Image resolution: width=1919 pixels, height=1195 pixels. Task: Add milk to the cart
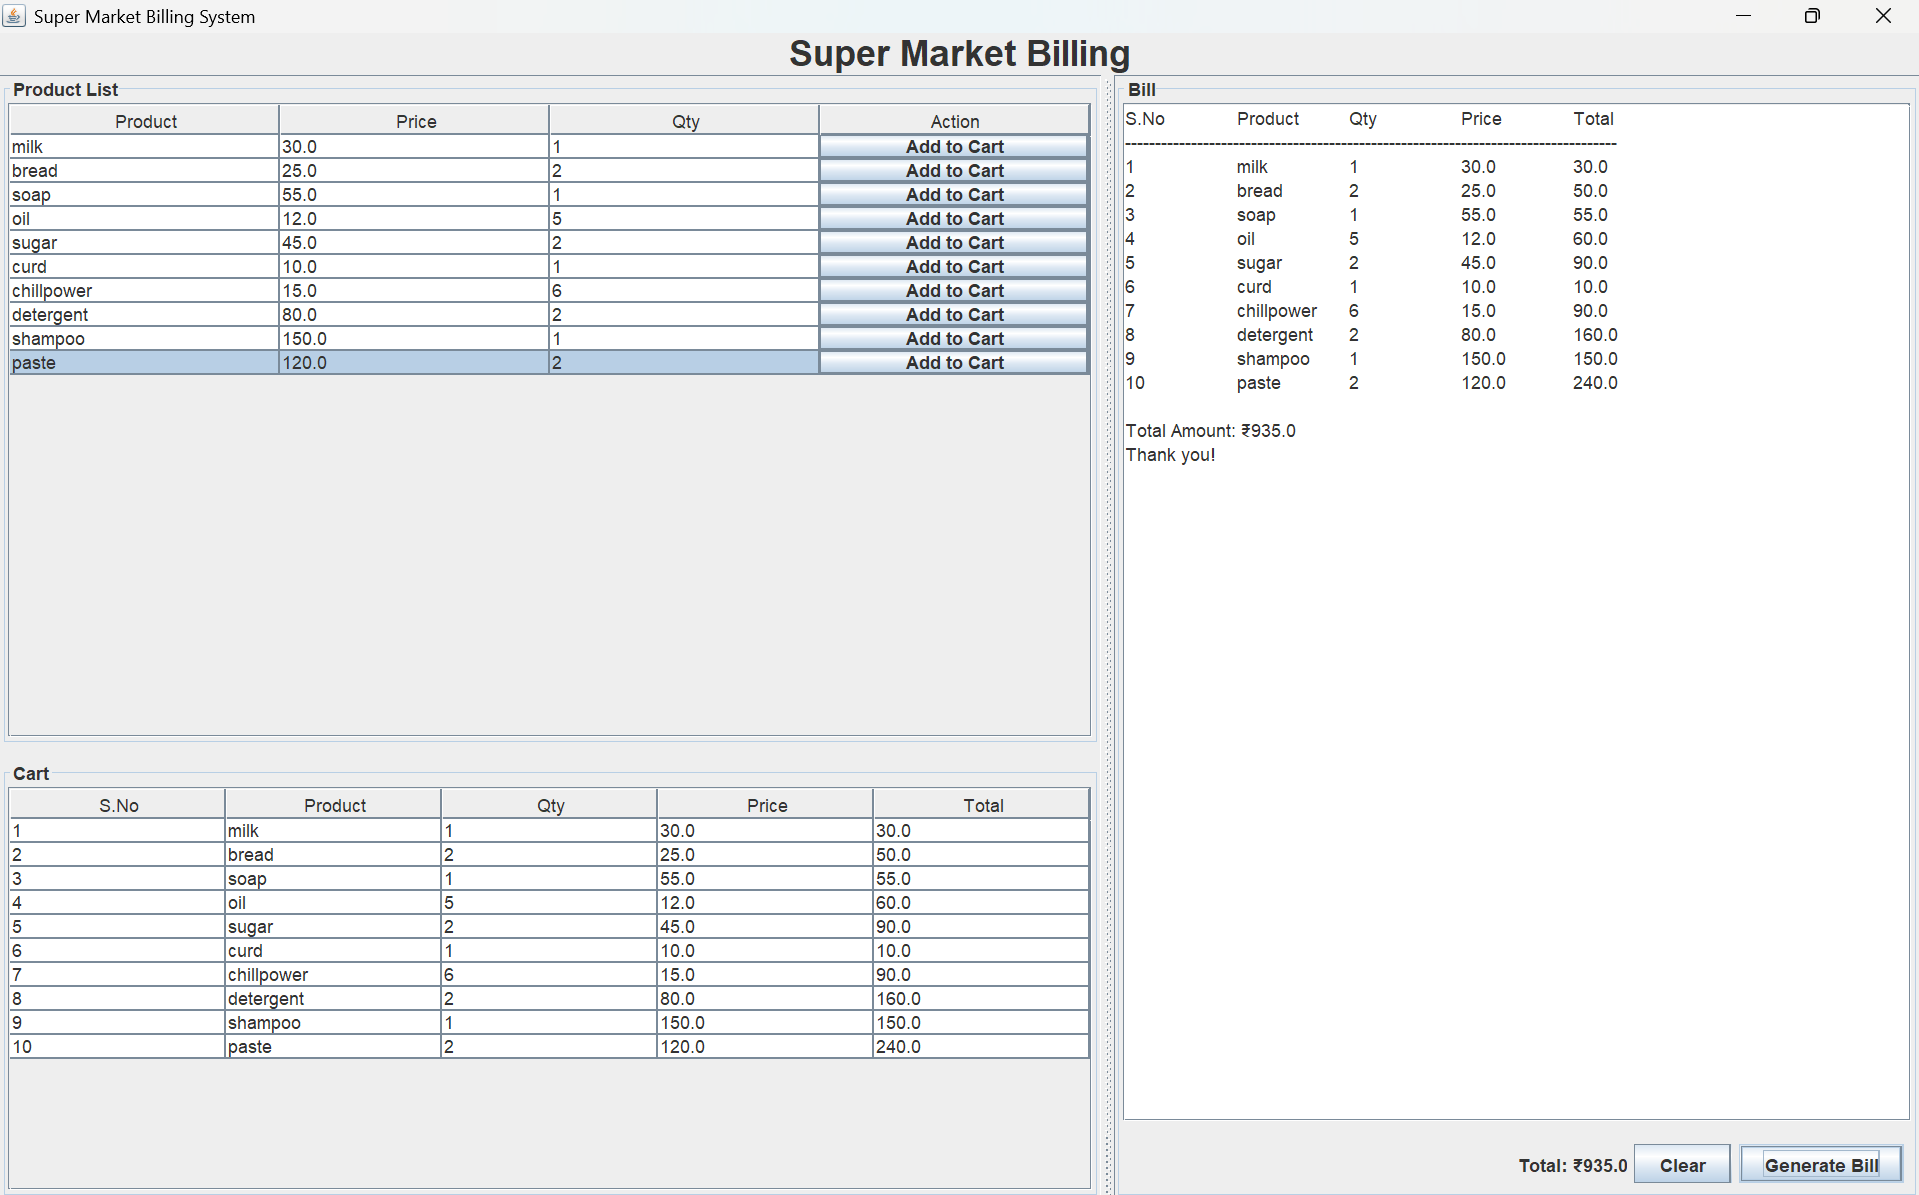954,147
